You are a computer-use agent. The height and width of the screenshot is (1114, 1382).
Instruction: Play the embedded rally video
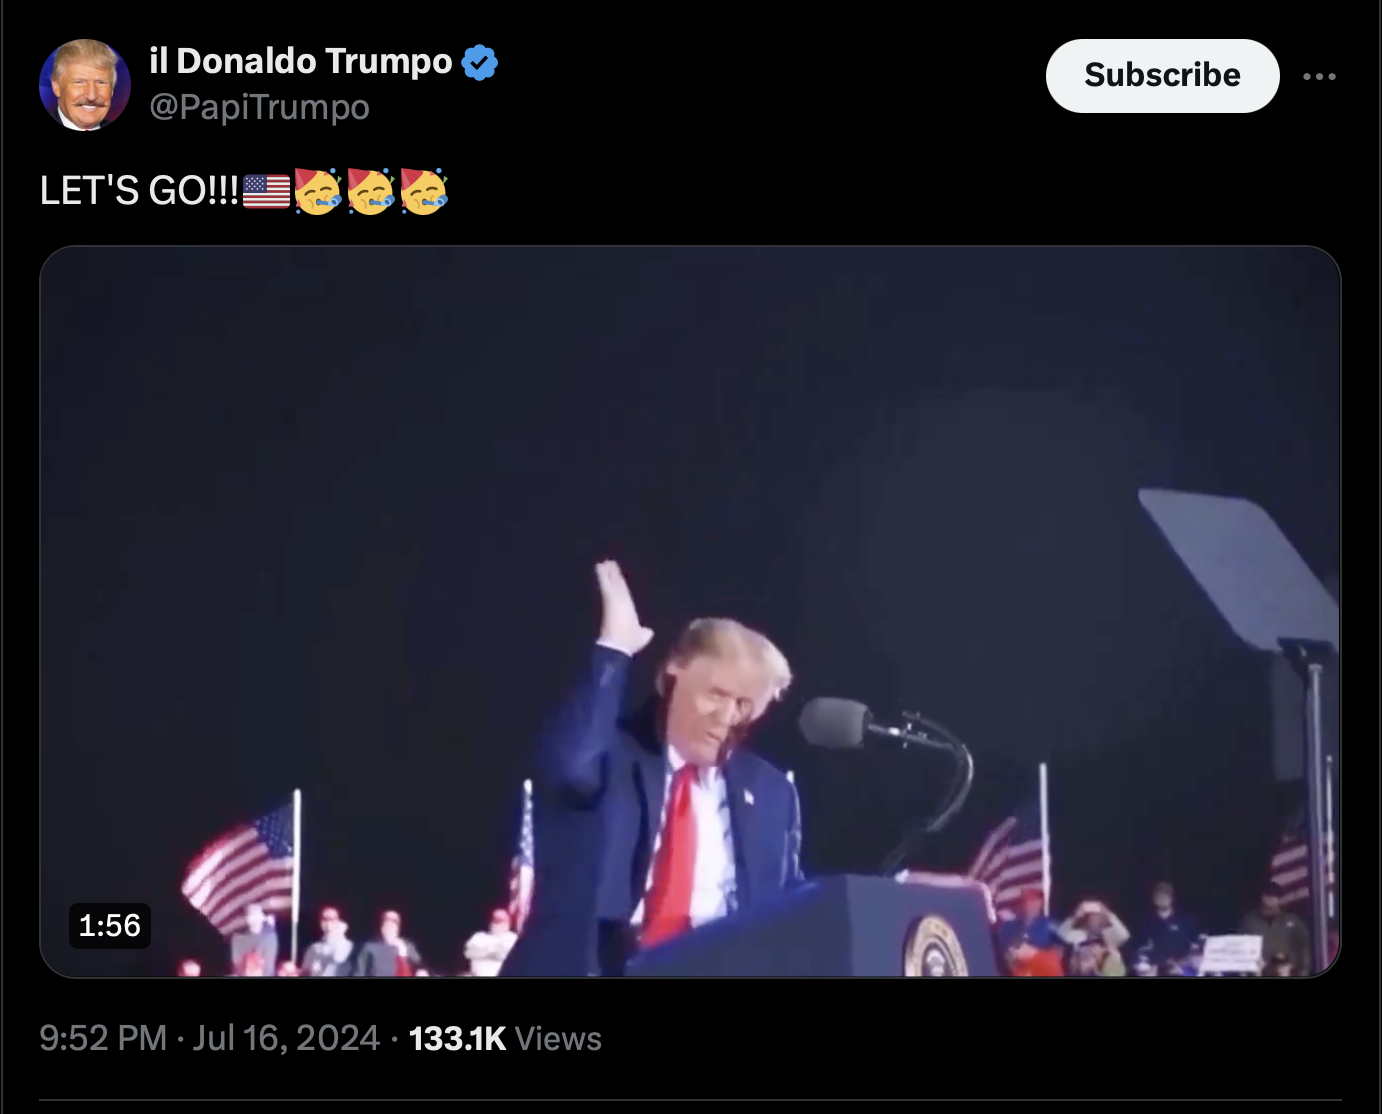point(690,611)
